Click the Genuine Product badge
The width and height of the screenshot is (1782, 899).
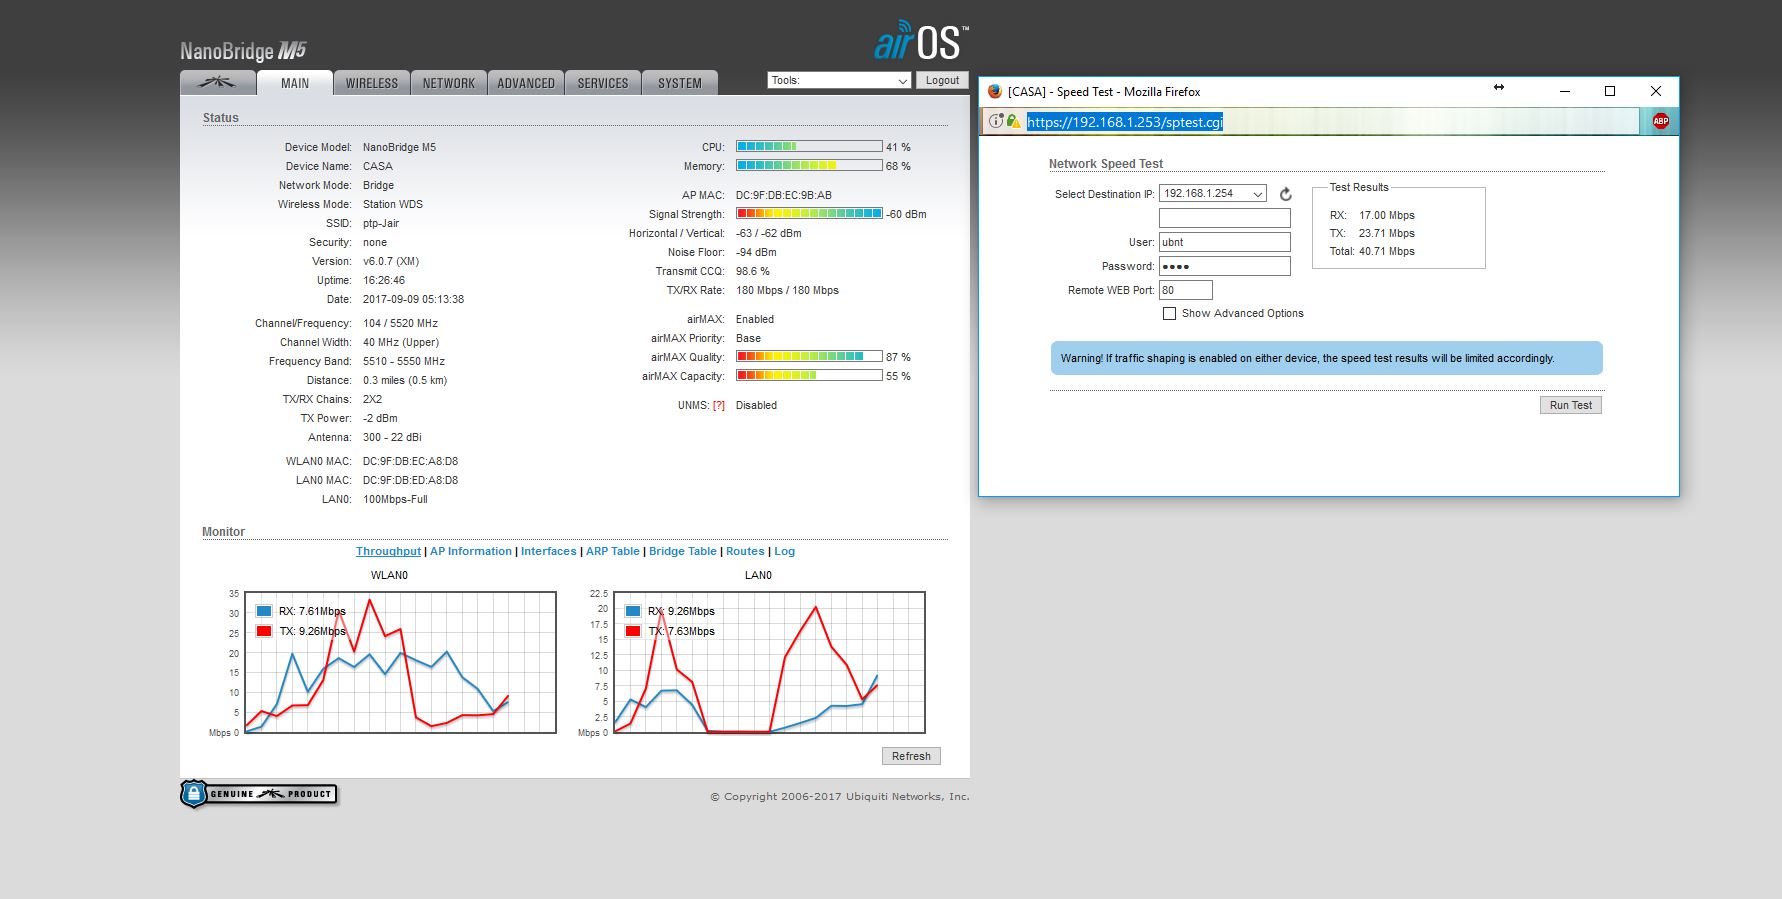pos(259,794)
